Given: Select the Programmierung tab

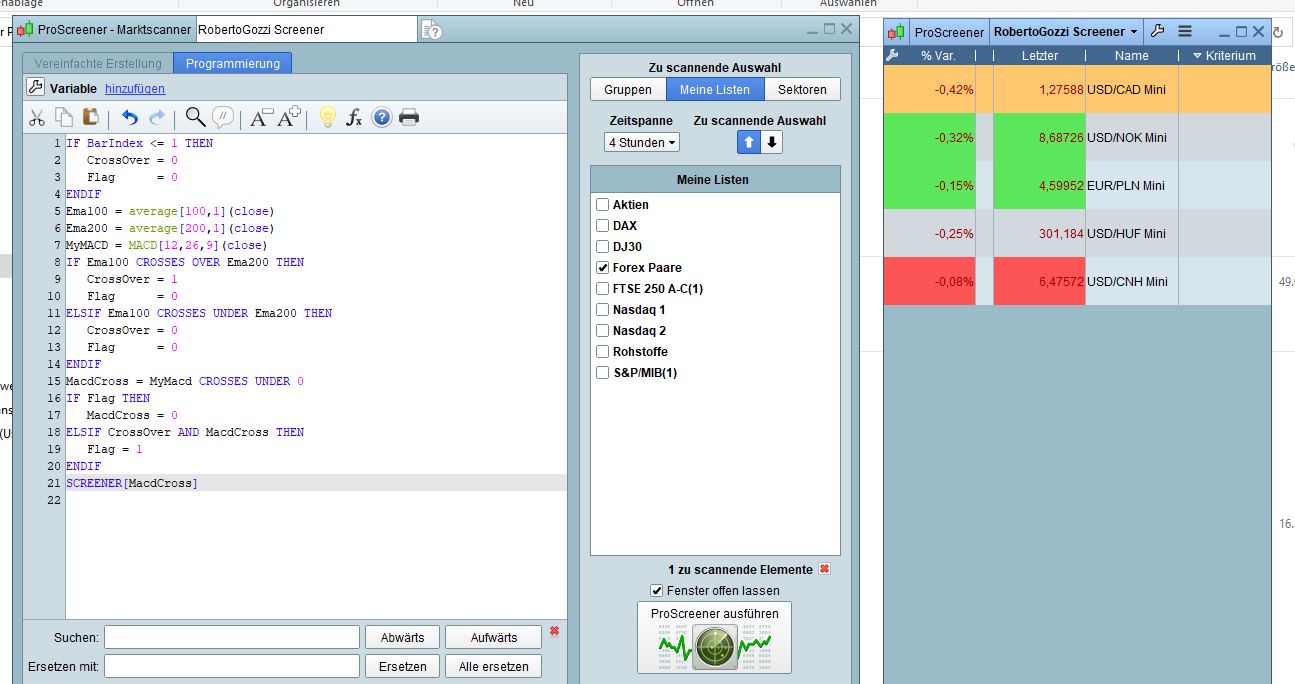Looking at the screenshot, I should 233,63.
